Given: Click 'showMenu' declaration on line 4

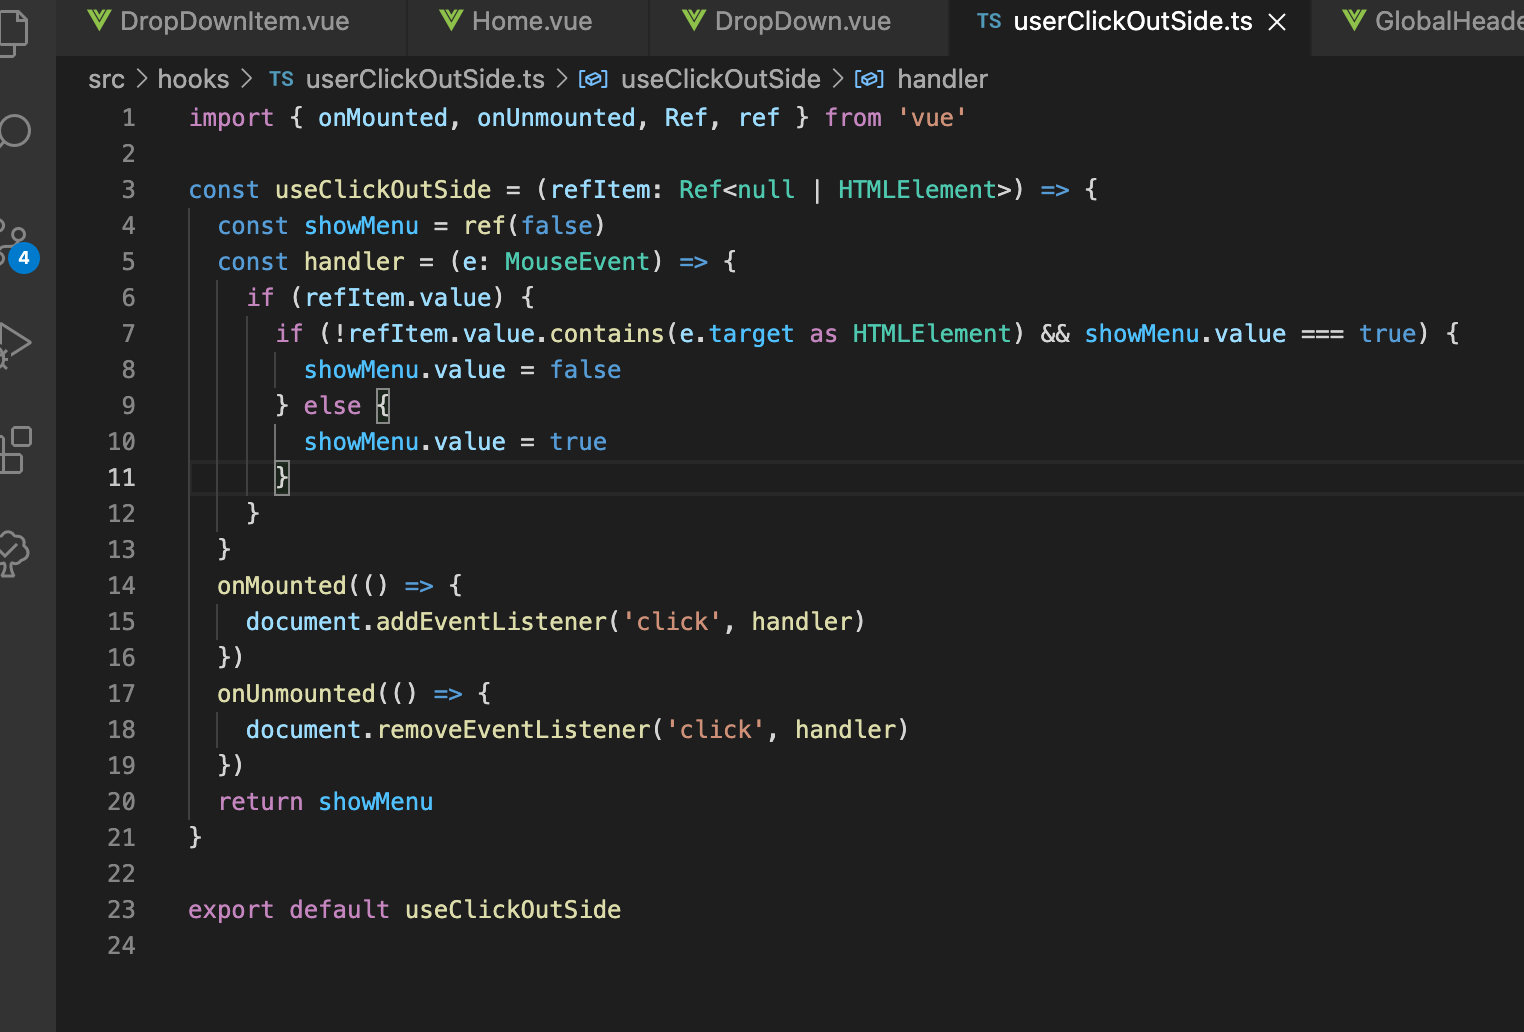Looking at the screenshot, I should click(x=361, y=226).
